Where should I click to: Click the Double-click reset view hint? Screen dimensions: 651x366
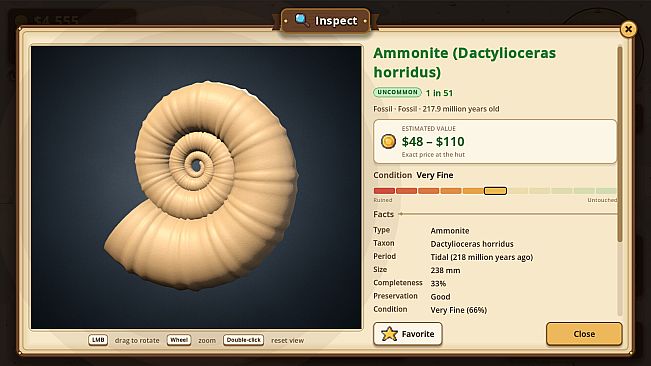pyautogui.click(x=244, y=340)
